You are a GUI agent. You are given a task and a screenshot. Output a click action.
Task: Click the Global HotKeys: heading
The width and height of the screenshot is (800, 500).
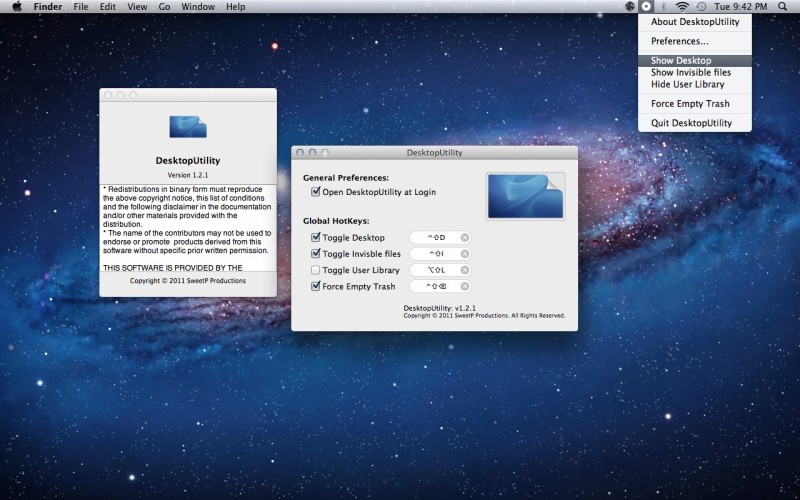(x=336, y=221)
